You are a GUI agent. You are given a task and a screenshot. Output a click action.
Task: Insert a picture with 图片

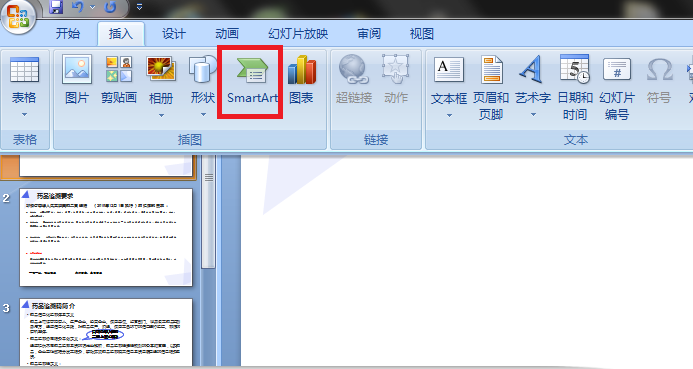pyautogui.click(x=77, y=80)
